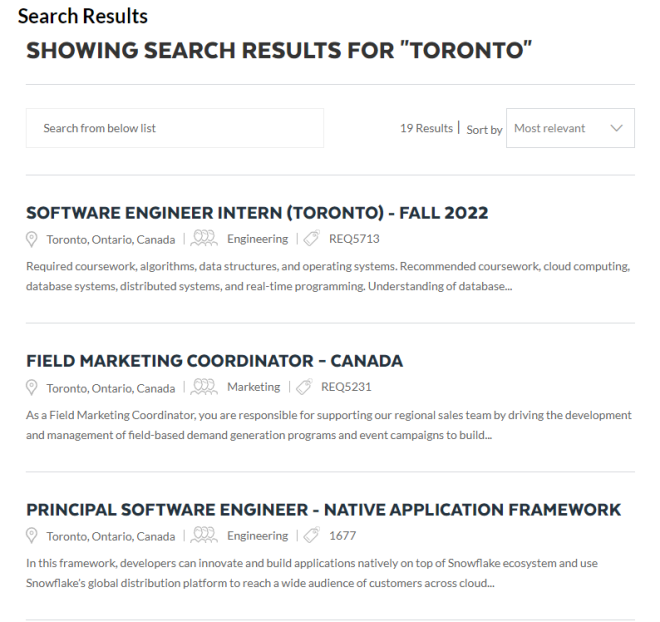Click the tag icon next to 1677
Viewport: 660px width, 622px height.
(x=311, y=535)
